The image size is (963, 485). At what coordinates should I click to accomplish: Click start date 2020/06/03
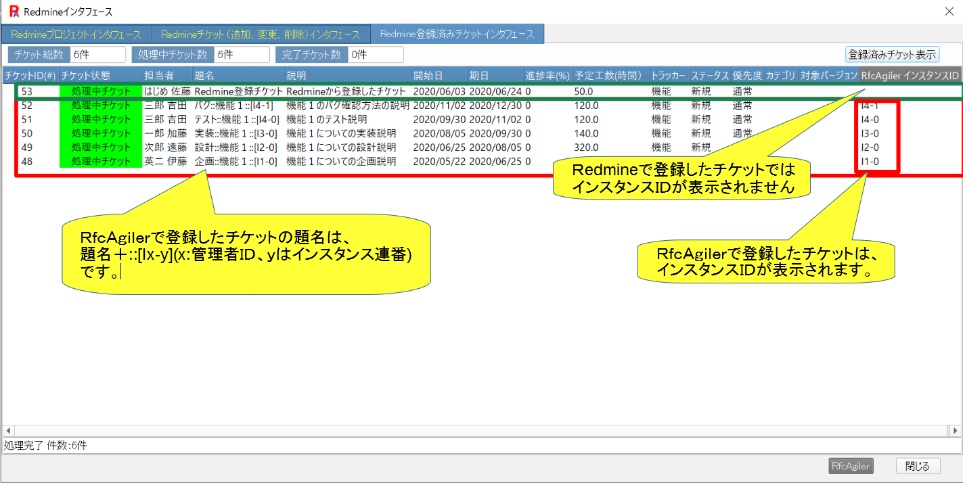pyautogui.click(x=439, y=91)
